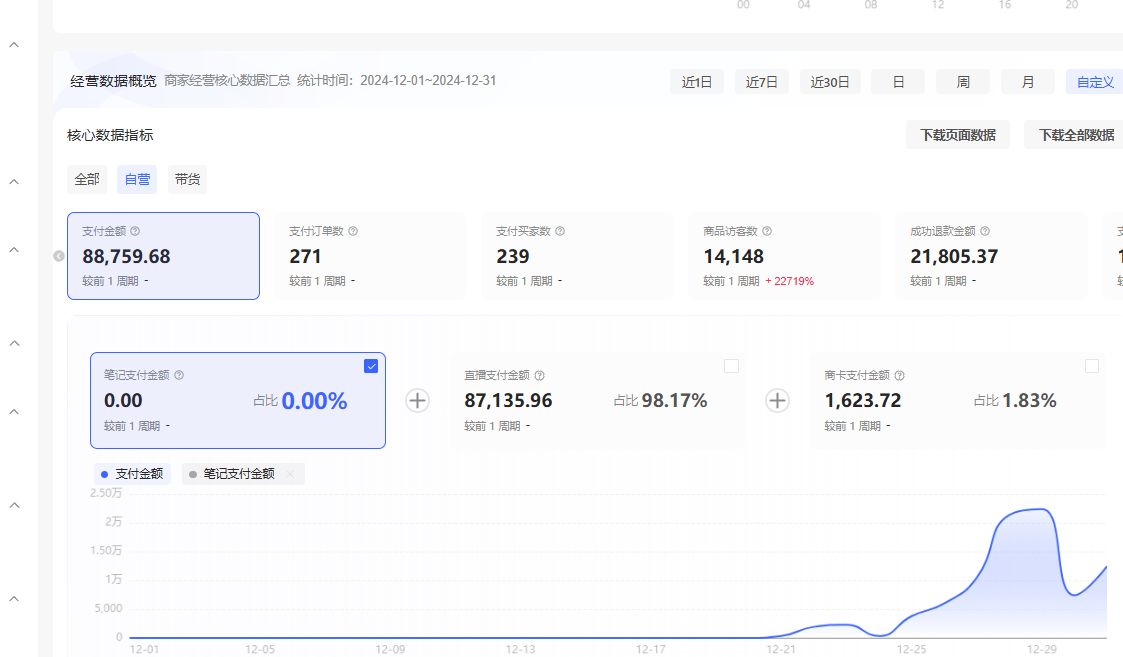The width and height of the screenshot is (1123, 657).
Task: Click the red +22719% change figure
Action: click(789, 282)
